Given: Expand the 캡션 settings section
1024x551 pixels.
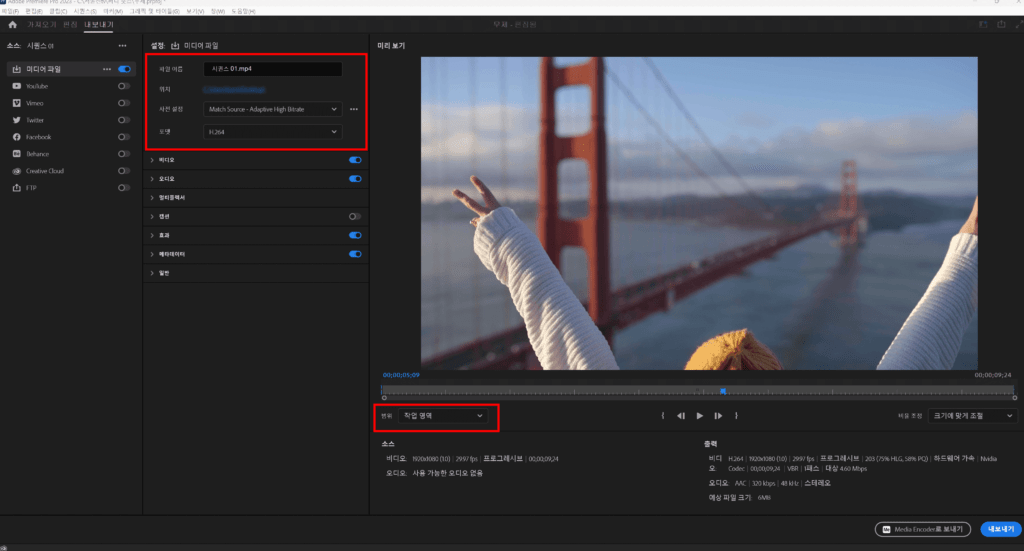Looking at the screenshot, I should click(152, 217).
